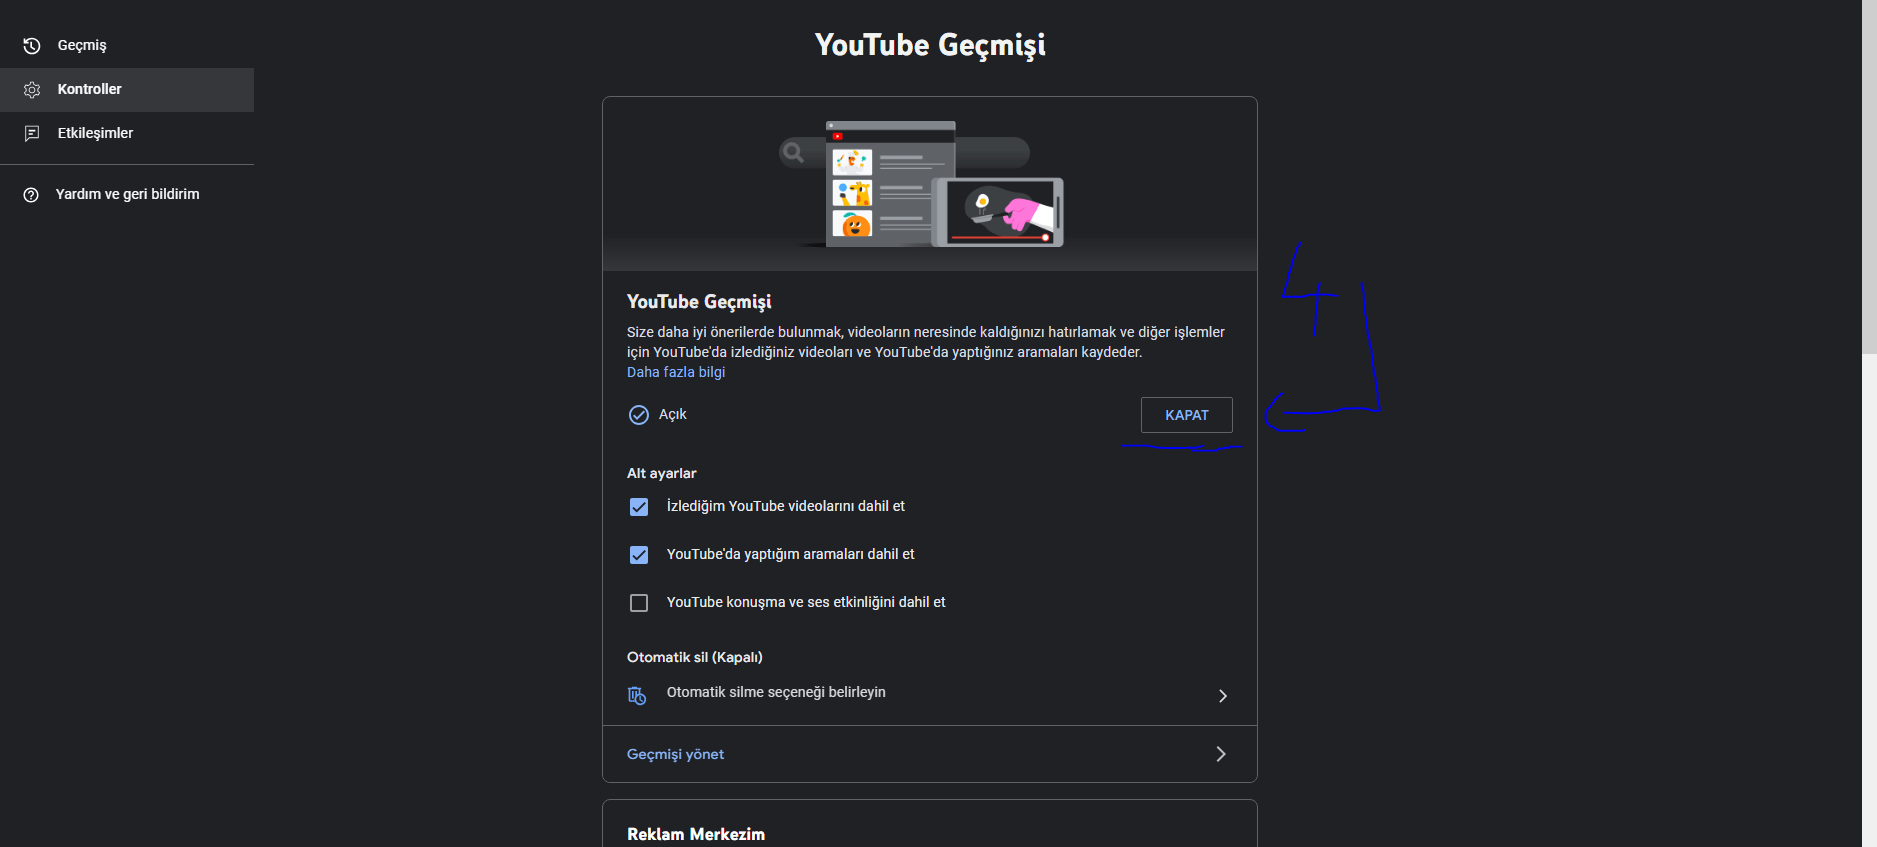Follow the 'Daha fazla bilgi' link

point(676,372)
